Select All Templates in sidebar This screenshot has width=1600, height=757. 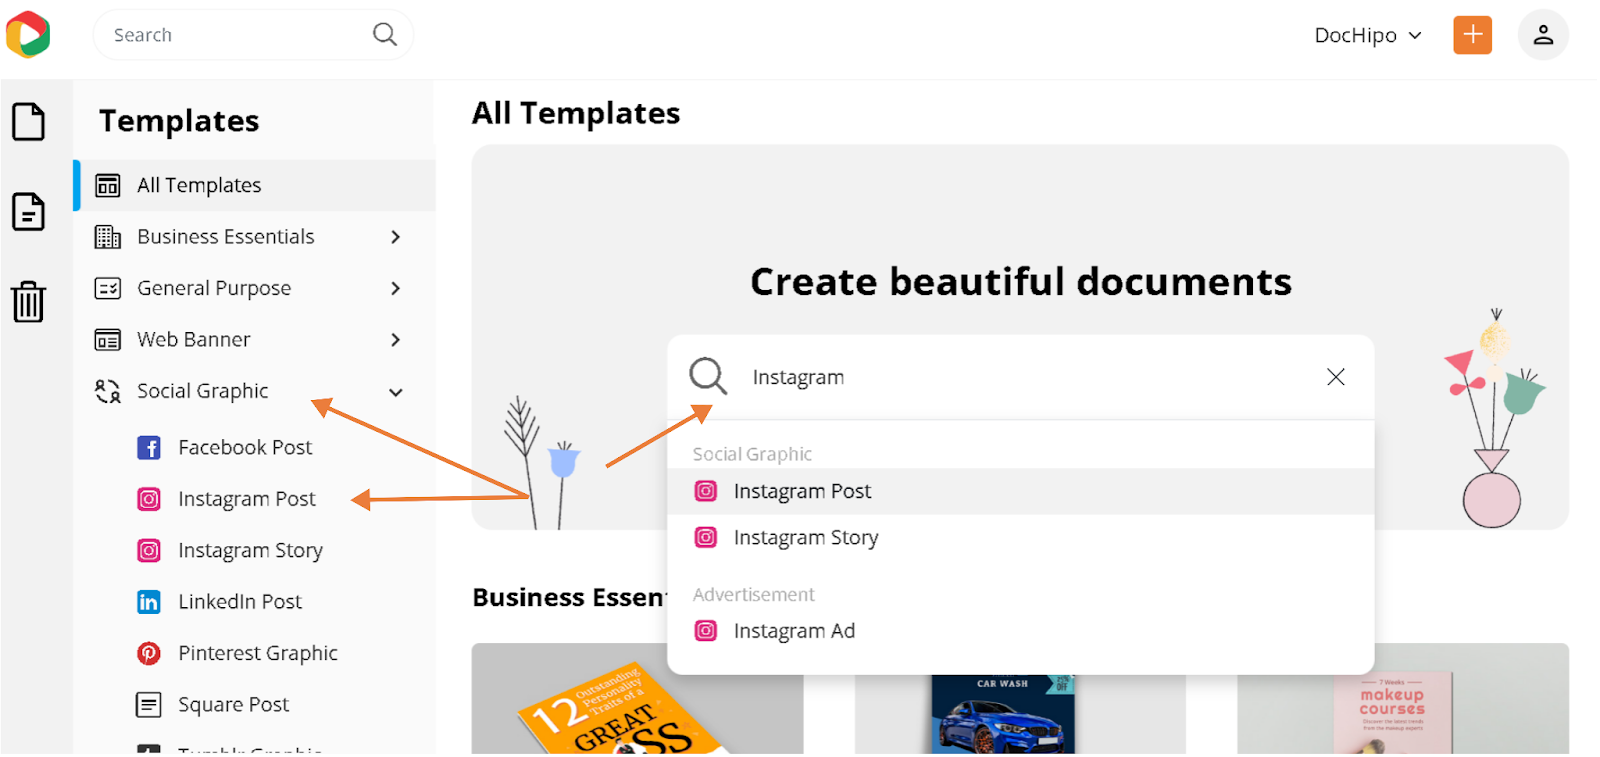[x=255, y=185]
